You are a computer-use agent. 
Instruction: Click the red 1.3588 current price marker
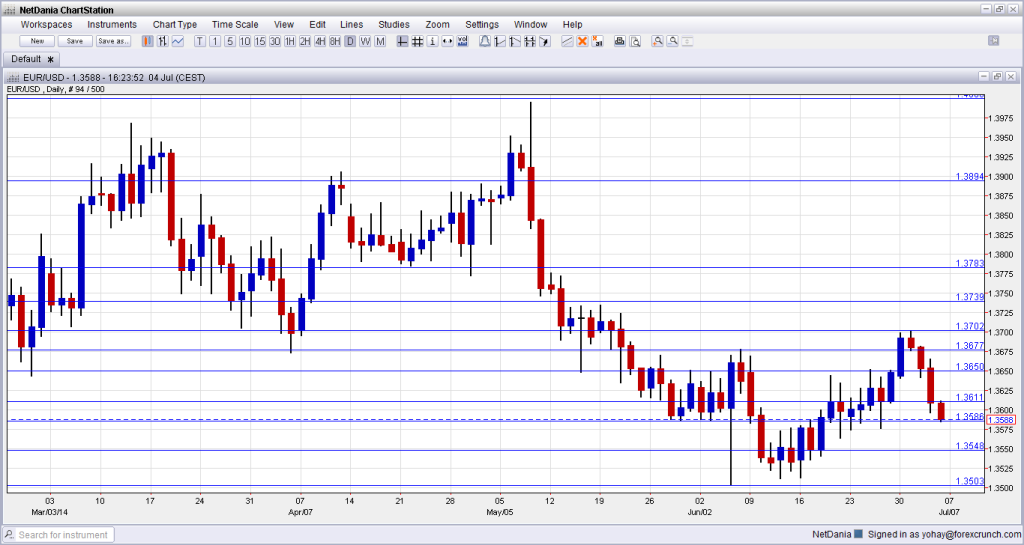tap(1000, 420)
